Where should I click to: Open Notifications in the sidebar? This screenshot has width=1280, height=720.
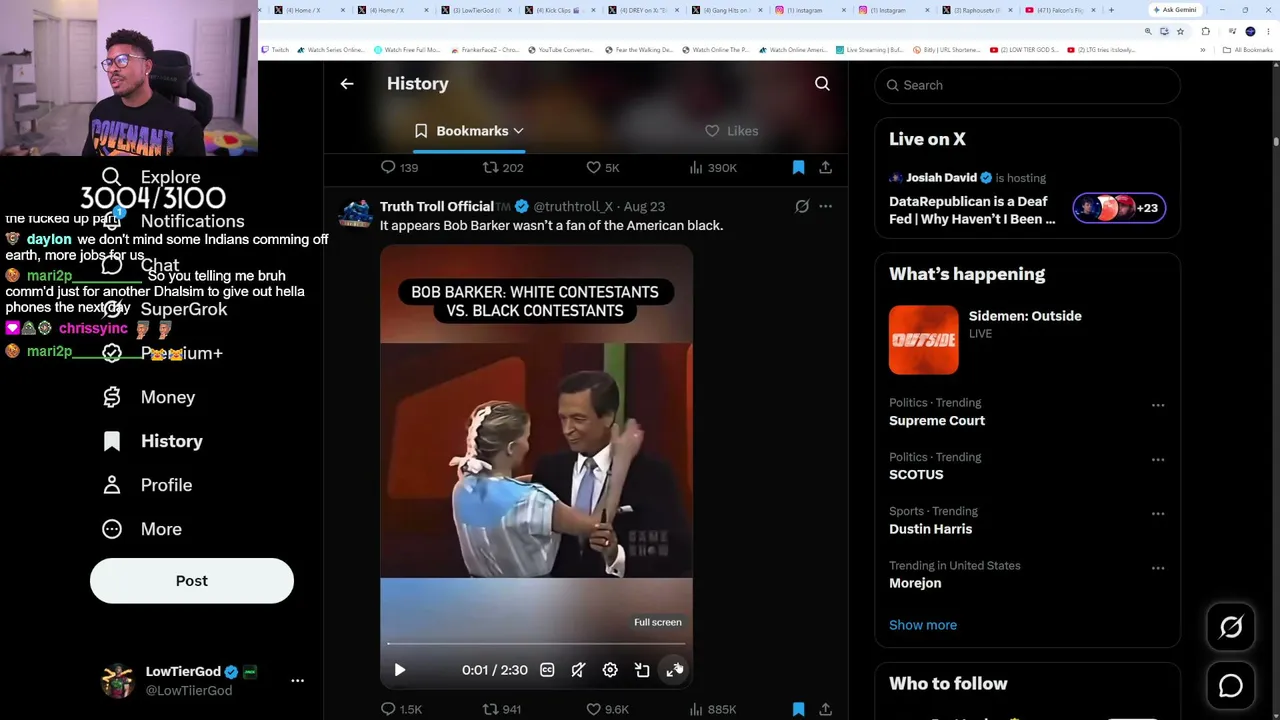tap(173, 221)
